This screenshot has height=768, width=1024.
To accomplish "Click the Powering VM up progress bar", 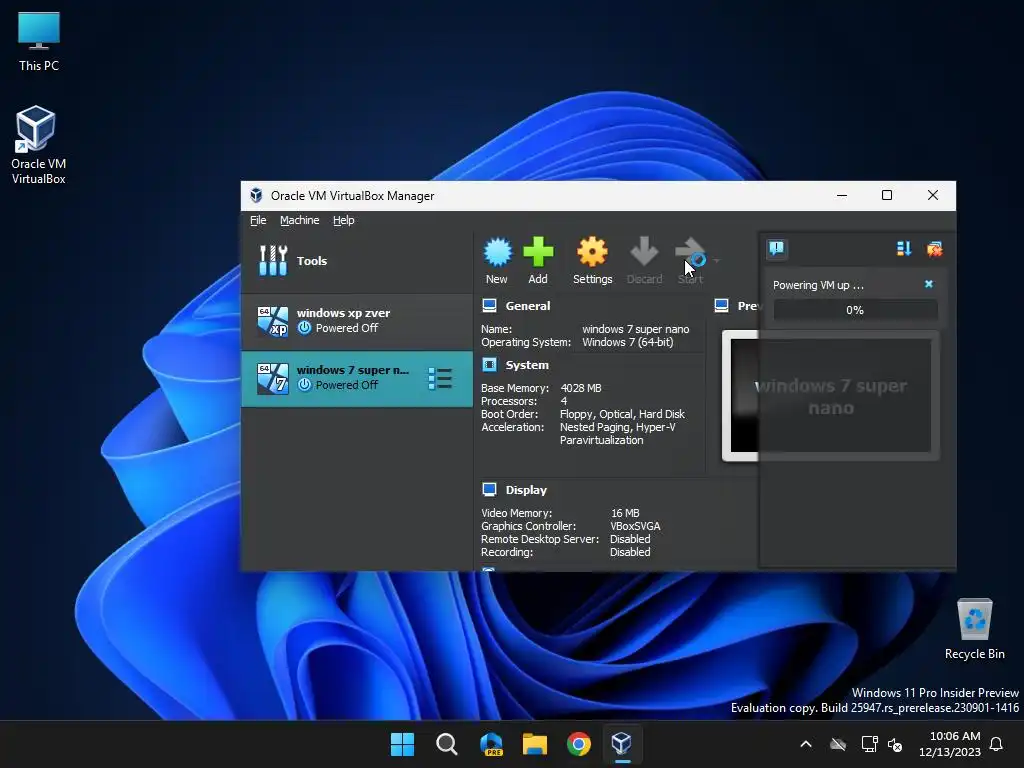I will (x=855, y=310).
